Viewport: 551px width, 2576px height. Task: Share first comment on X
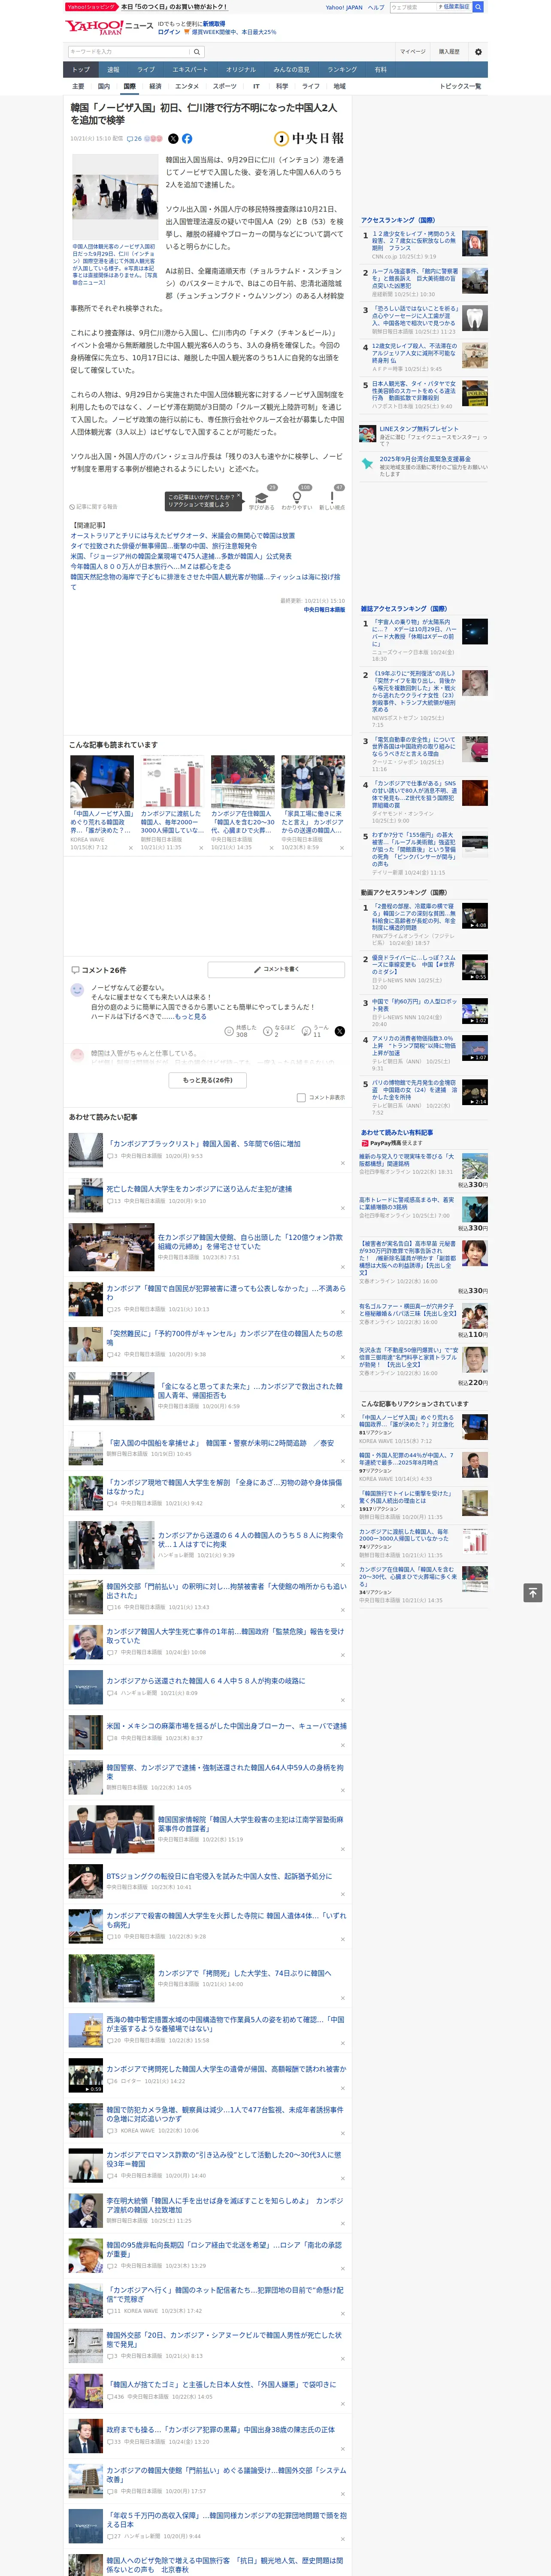pyautogui.click(x=340, y=1031)
